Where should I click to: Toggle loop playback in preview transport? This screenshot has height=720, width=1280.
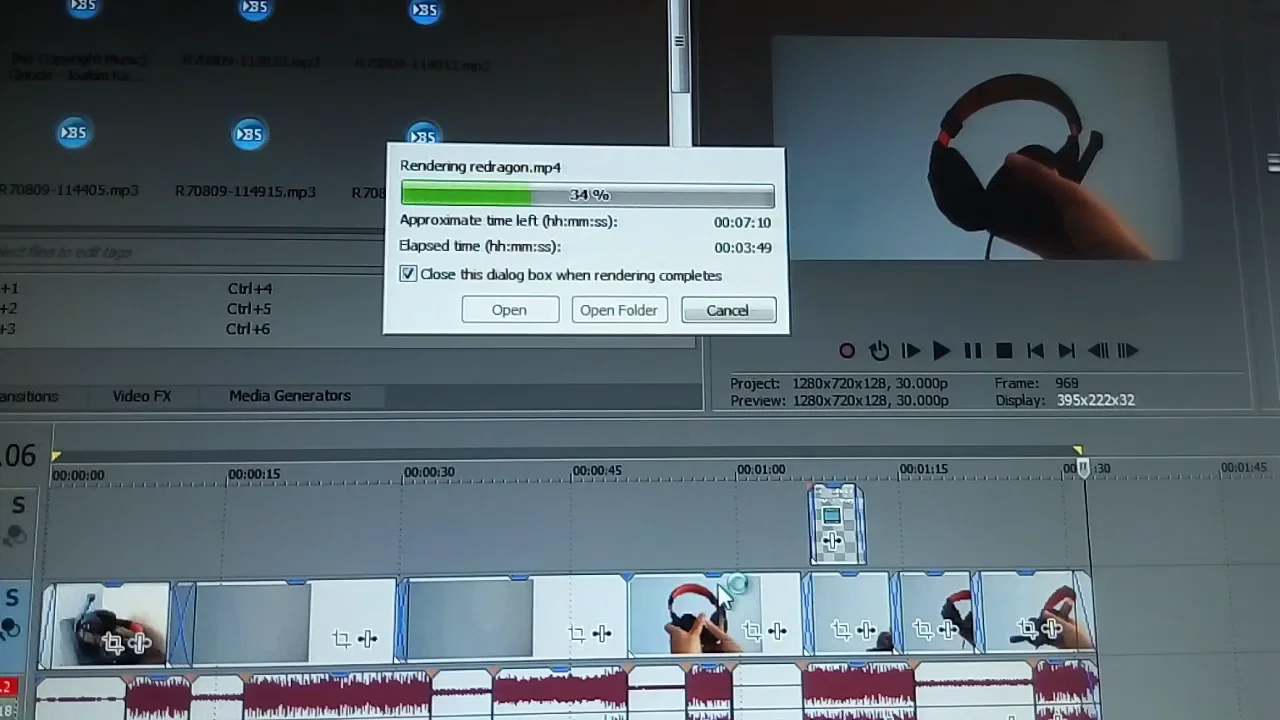(x=879, y=351)
